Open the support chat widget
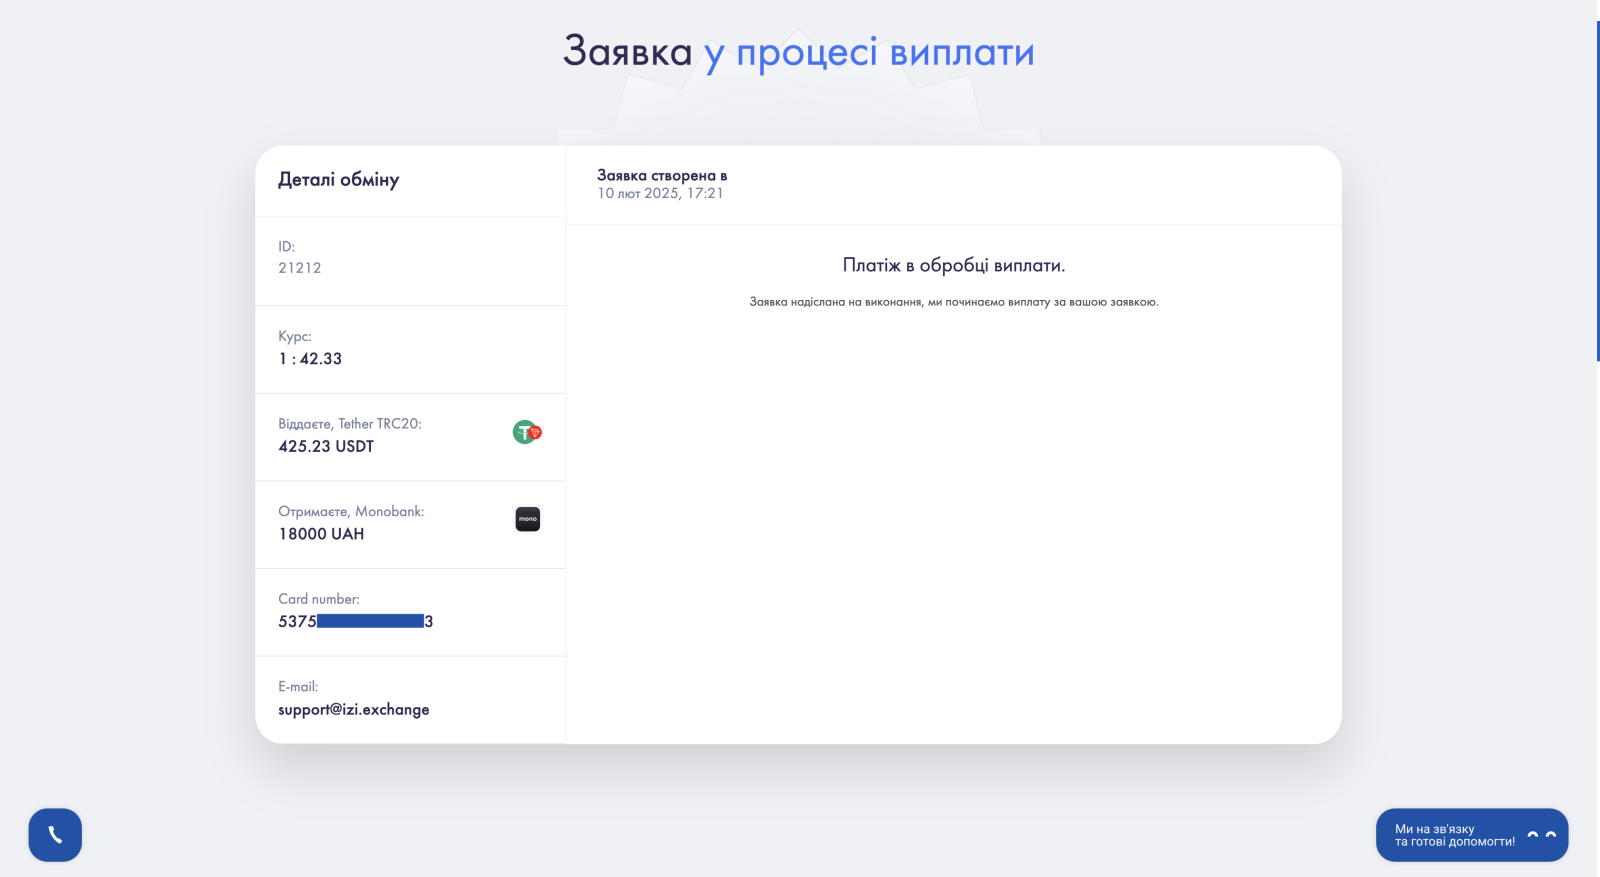1600x877 pixels. (1454, 835)
